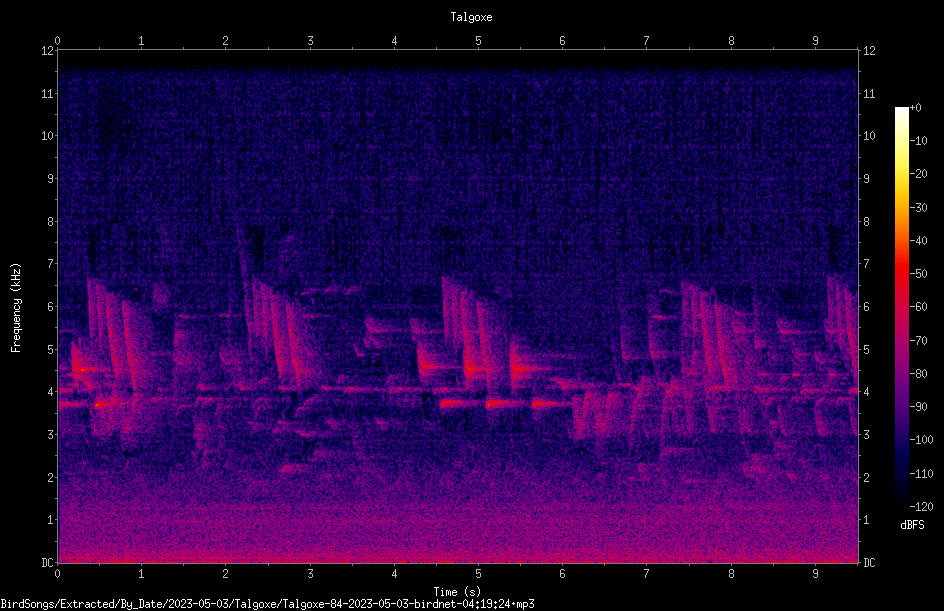The height and width of the screenshot is (611, 944).
Task: Click the yellow -20 region of the color bar
Action: [x=901, y=174]
